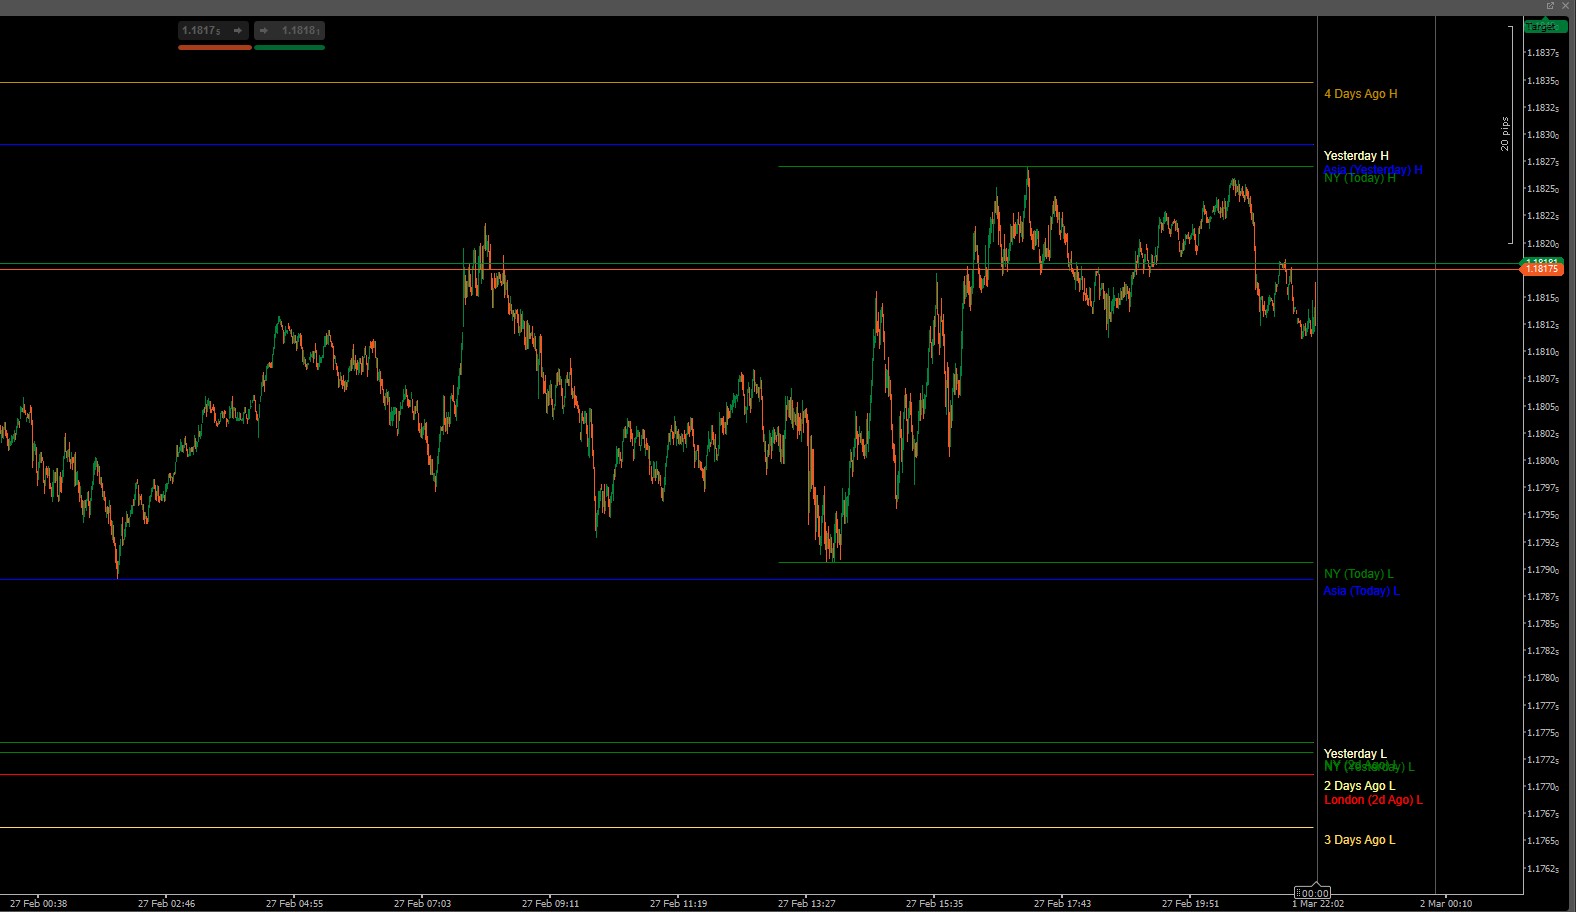This screenshot has width=1576, height=912.
Task: Click the '27 Feb 00:38' time label
Action: (39, 904)
